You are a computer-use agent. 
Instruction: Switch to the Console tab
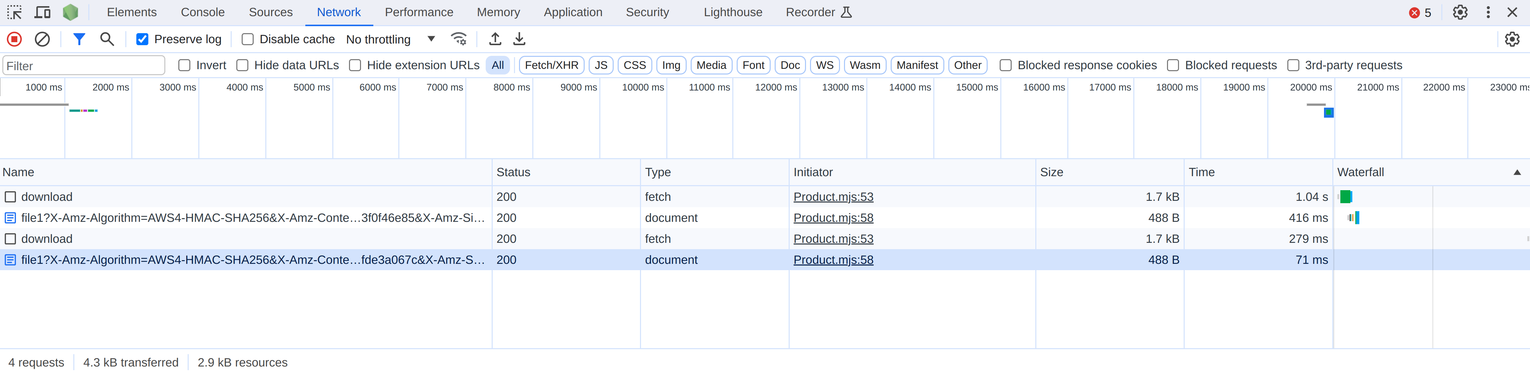[x=203, y=12]
